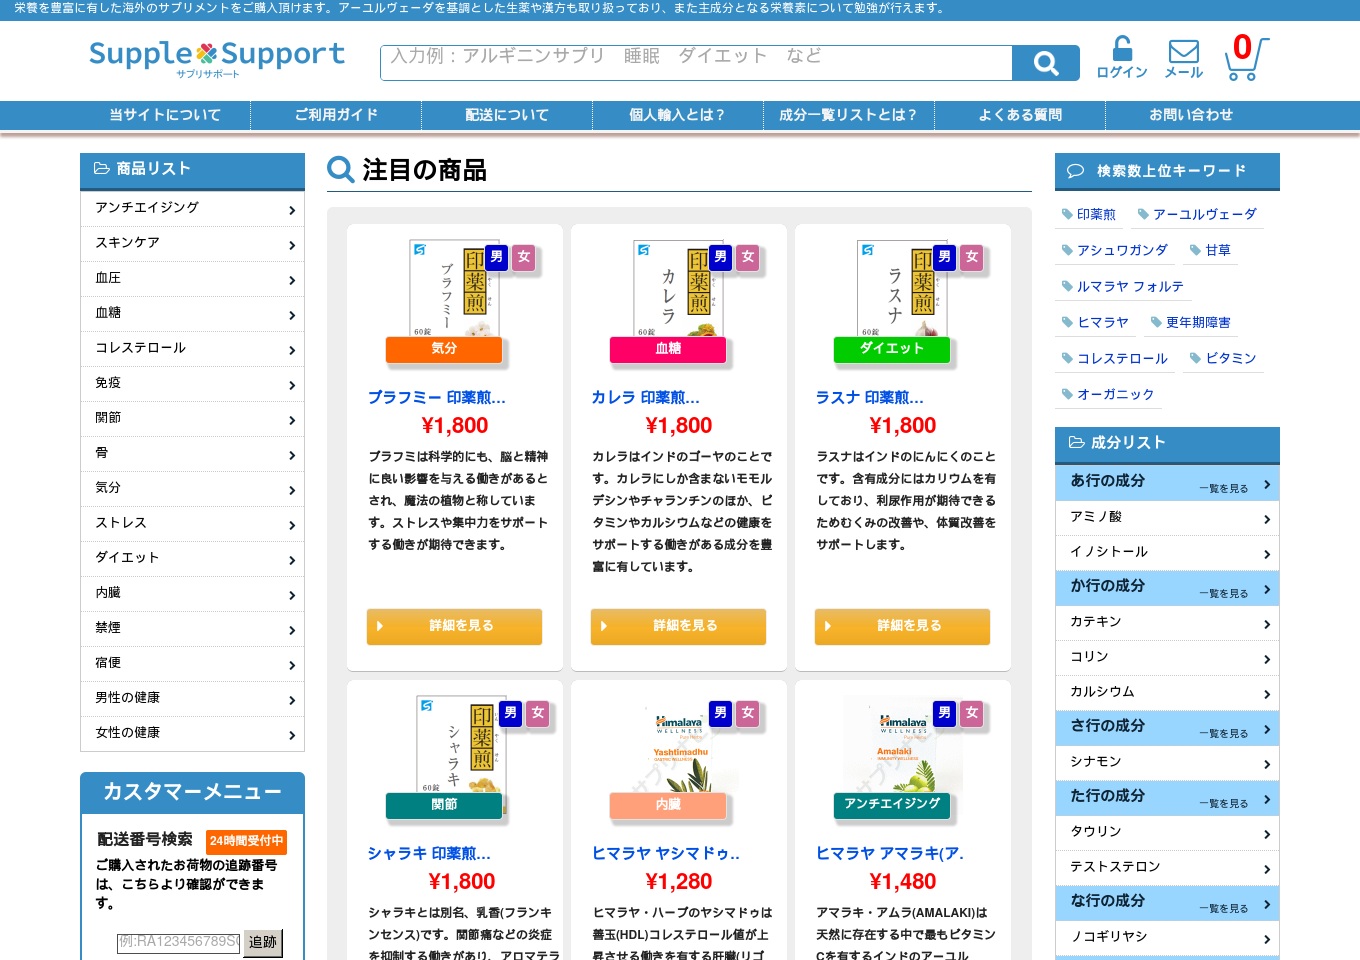This screenshot has width=1360, height=960.
Task: Open 配送について nav item
Action: [507, 115]
